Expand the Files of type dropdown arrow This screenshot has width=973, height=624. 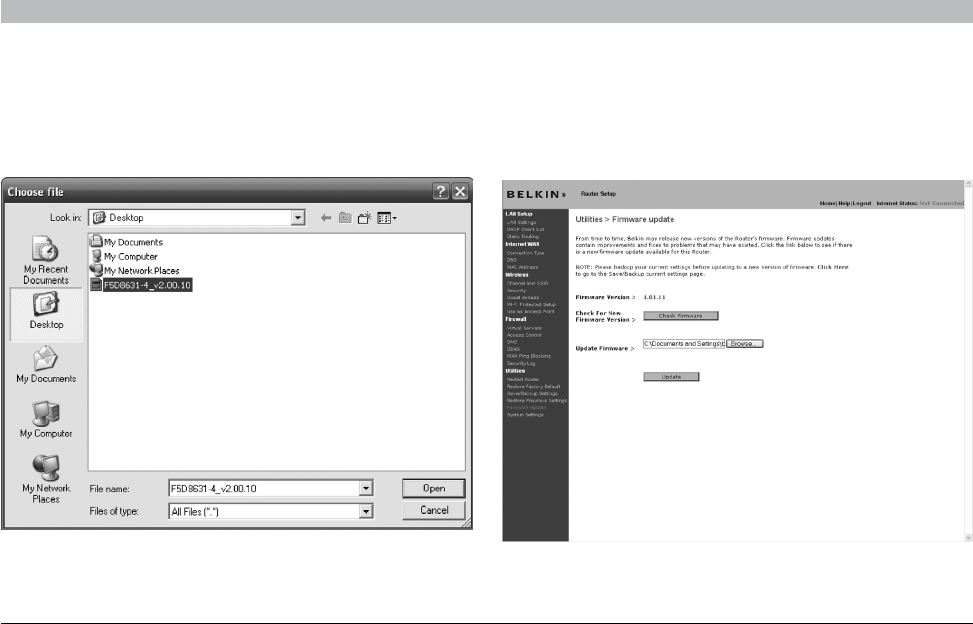[366, 511]
